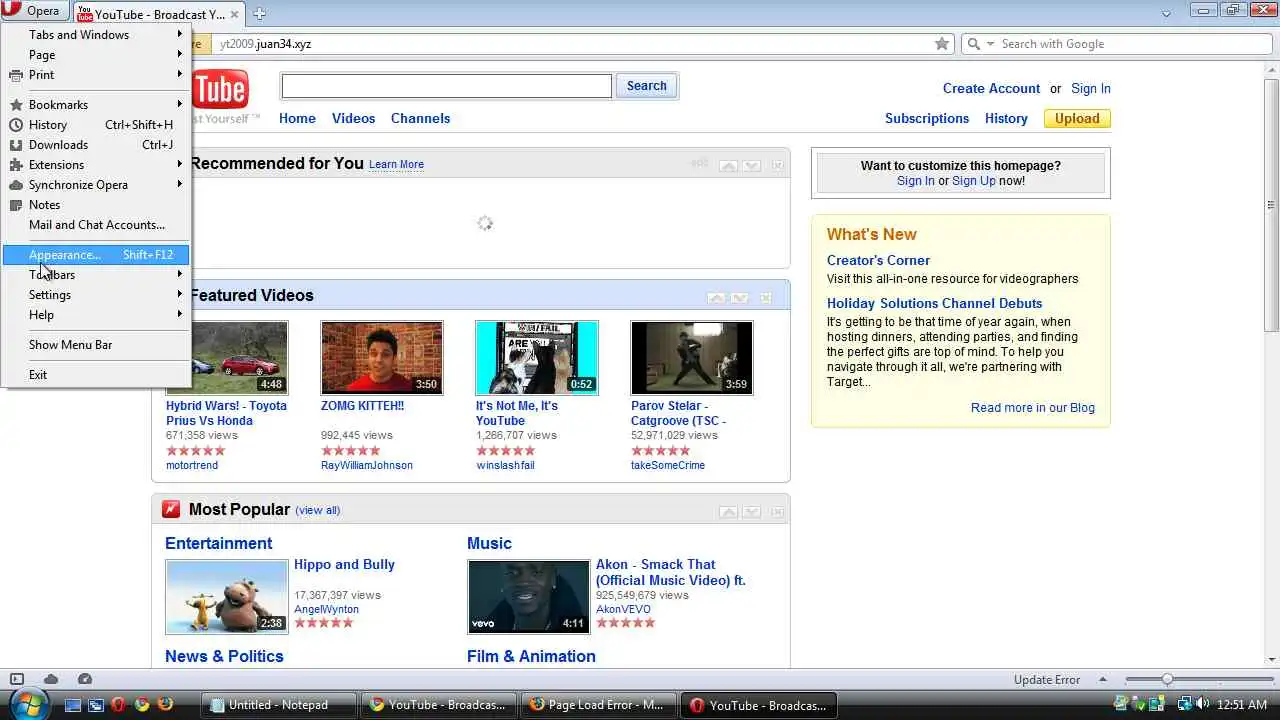Expand Tabs and Windows submenu
The height and width of the screenshot is (720, 1280).
pyautogui.click(x=96, y=35)
